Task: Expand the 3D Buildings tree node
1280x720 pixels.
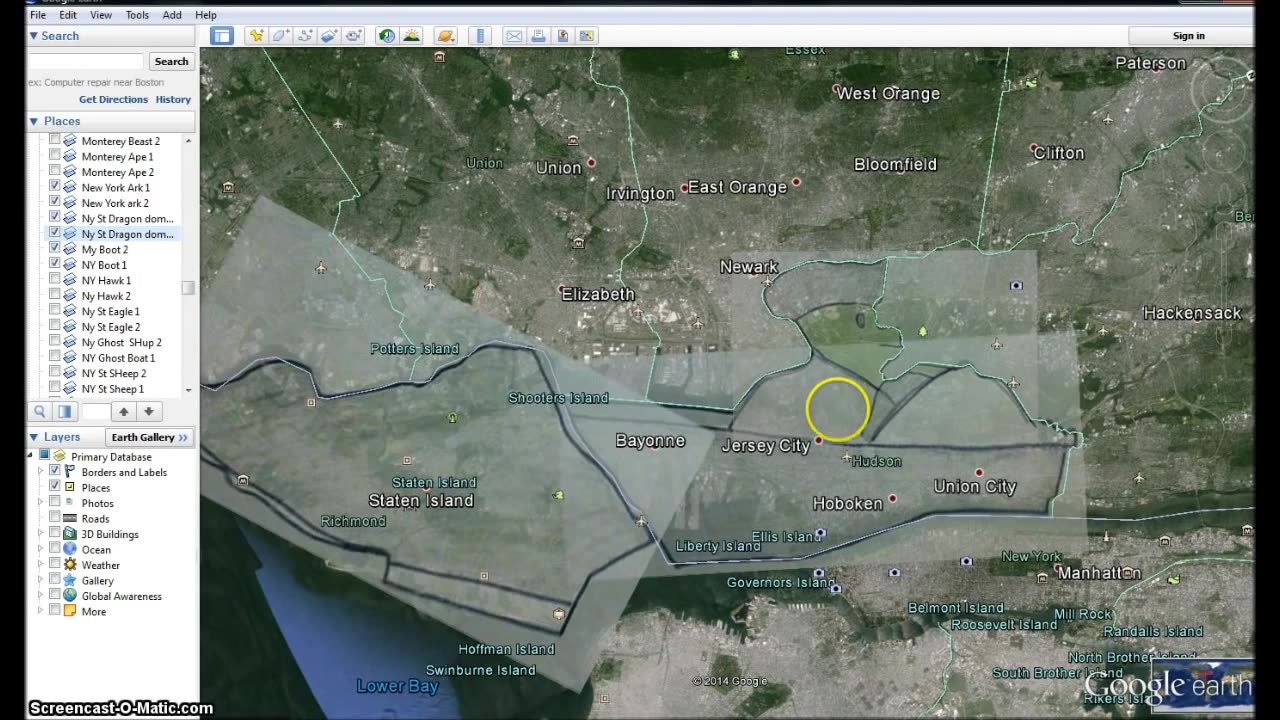Action: [x=41, y=534]
